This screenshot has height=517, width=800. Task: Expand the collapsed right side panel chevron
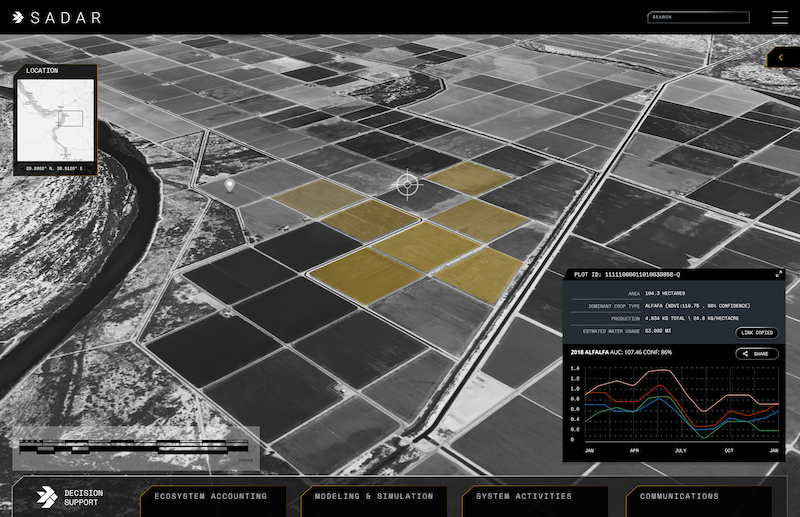click(x=781, y=58)
